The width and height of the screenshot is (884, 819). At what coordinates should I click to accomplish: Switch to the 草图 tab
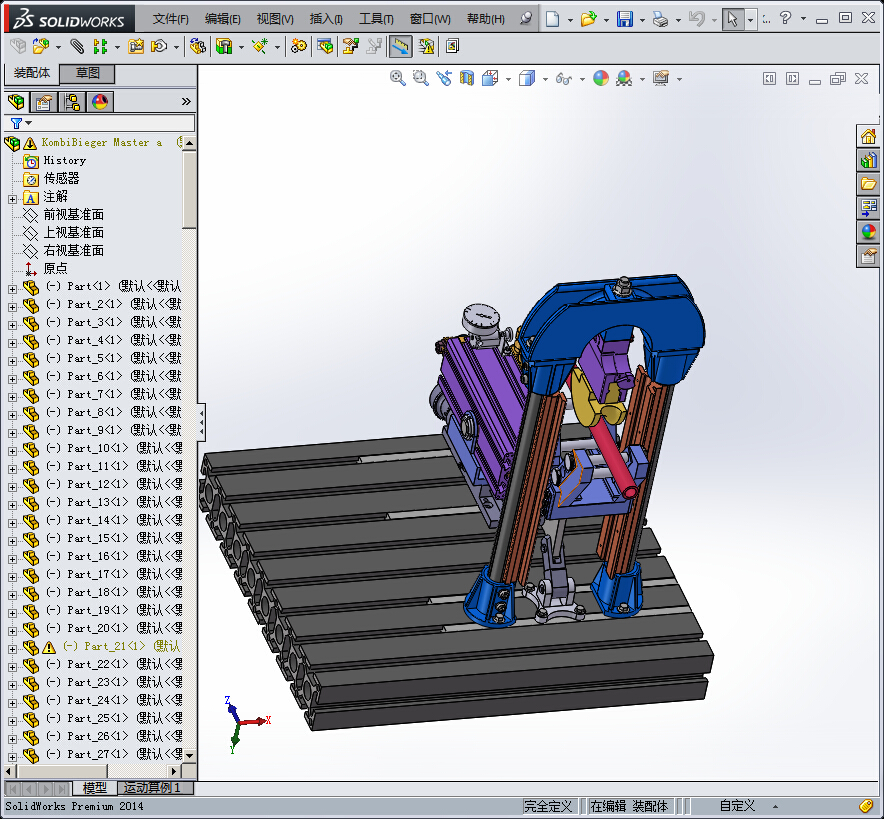(88, 74)
